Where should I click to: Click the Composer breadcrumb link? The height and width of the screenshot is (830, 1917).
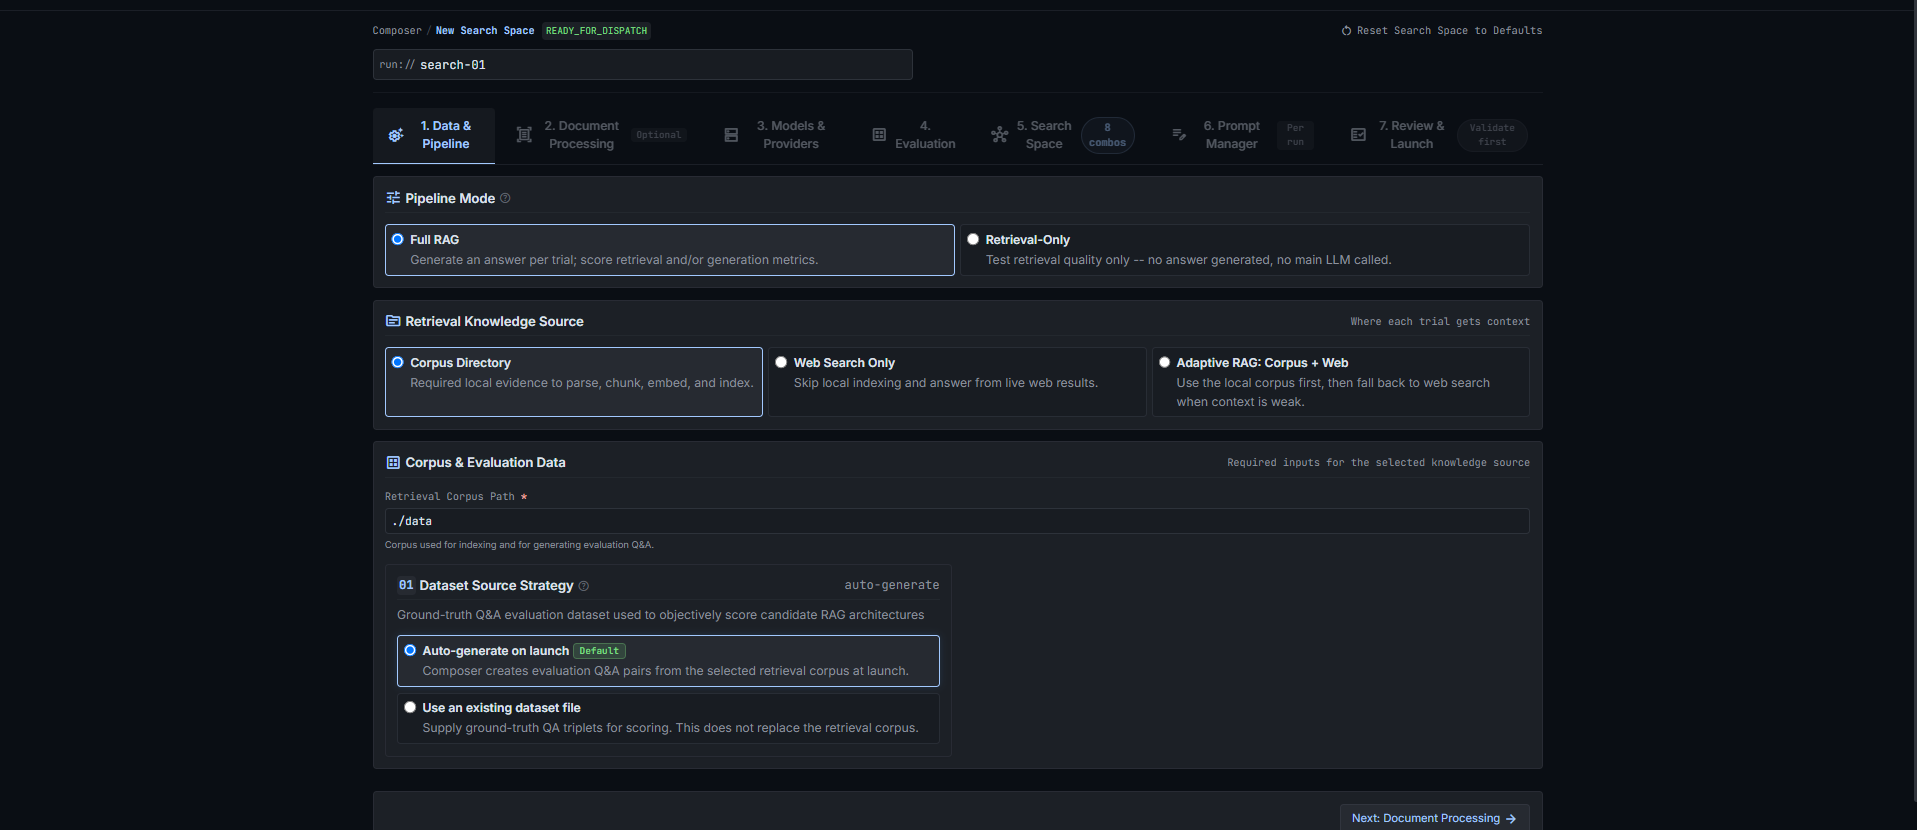(397, 31)
